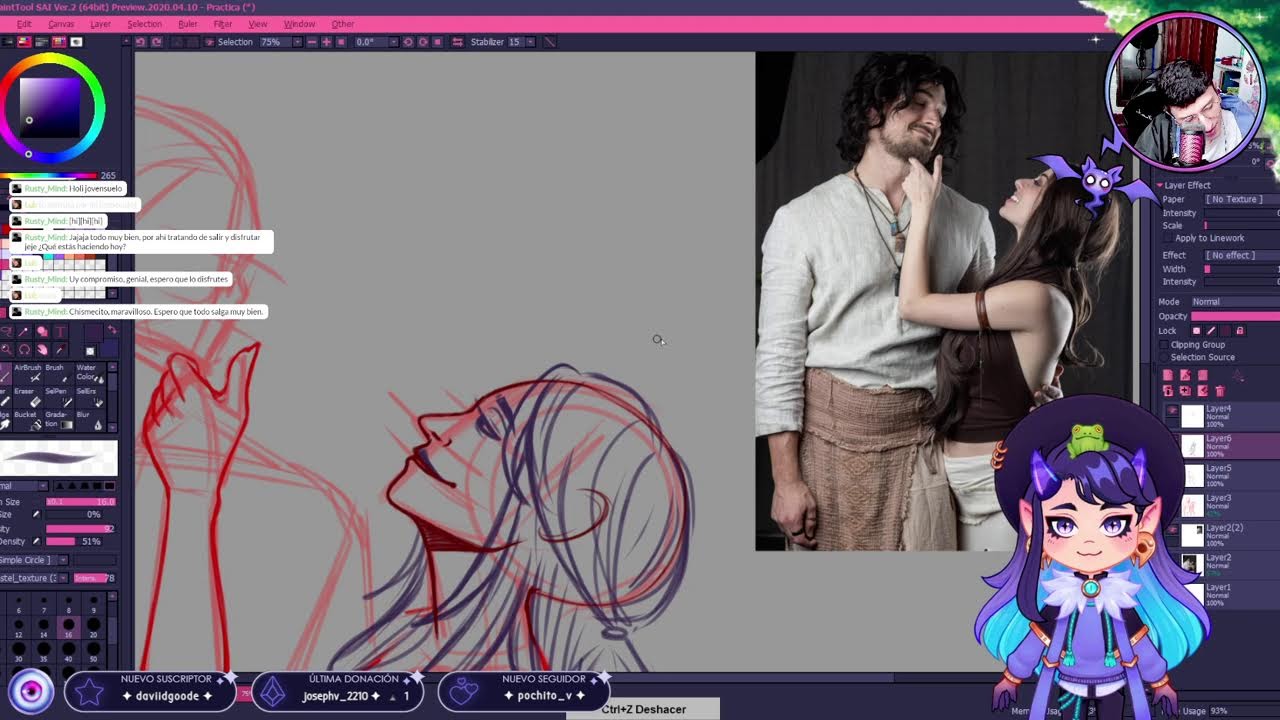Image resolution: width=1280 pixels, height=720 pixels.
Task: Open the zoom 75% dropdown
Action: tap(297, 42)
